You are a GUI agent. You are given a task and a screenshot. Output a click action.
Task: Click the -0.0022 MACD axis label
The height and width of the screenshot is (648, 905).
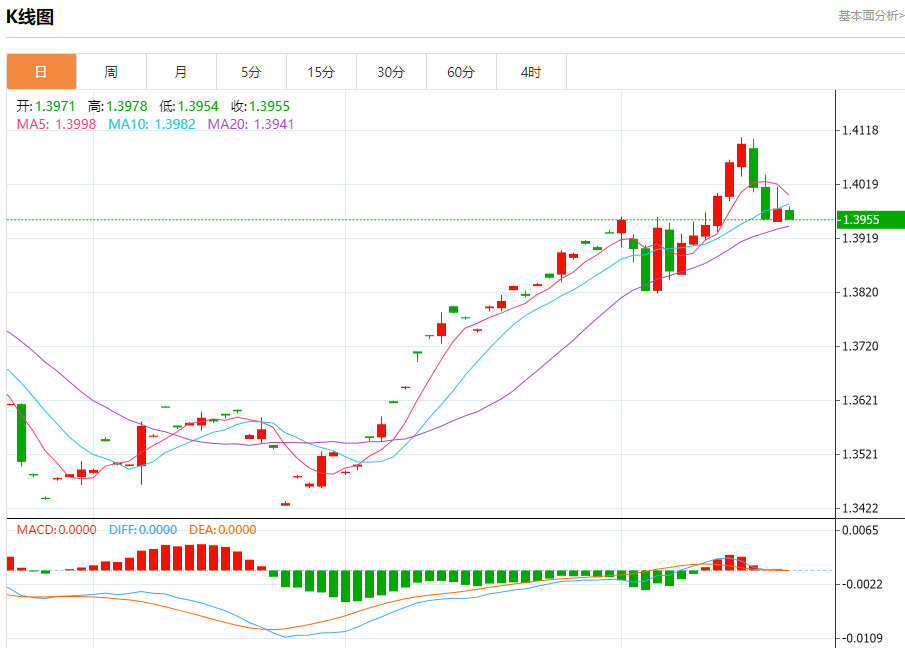[x=860, y=585]
